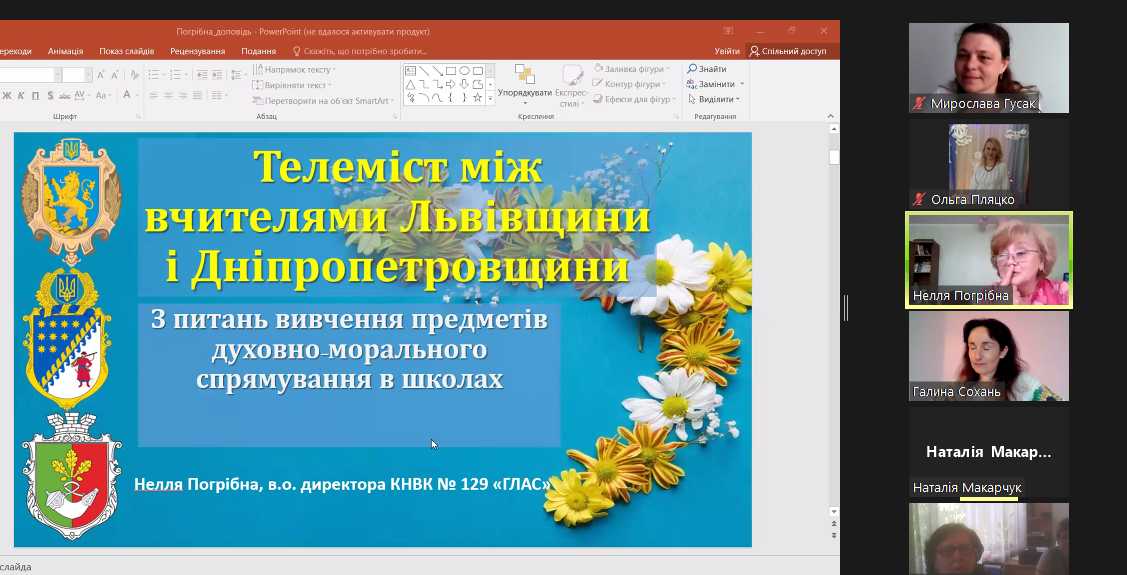Image resolution: width=1127 pixels, height=575 pixels.
Task: Open Контур фігури outline color
Action: click(x=630, y=84)
